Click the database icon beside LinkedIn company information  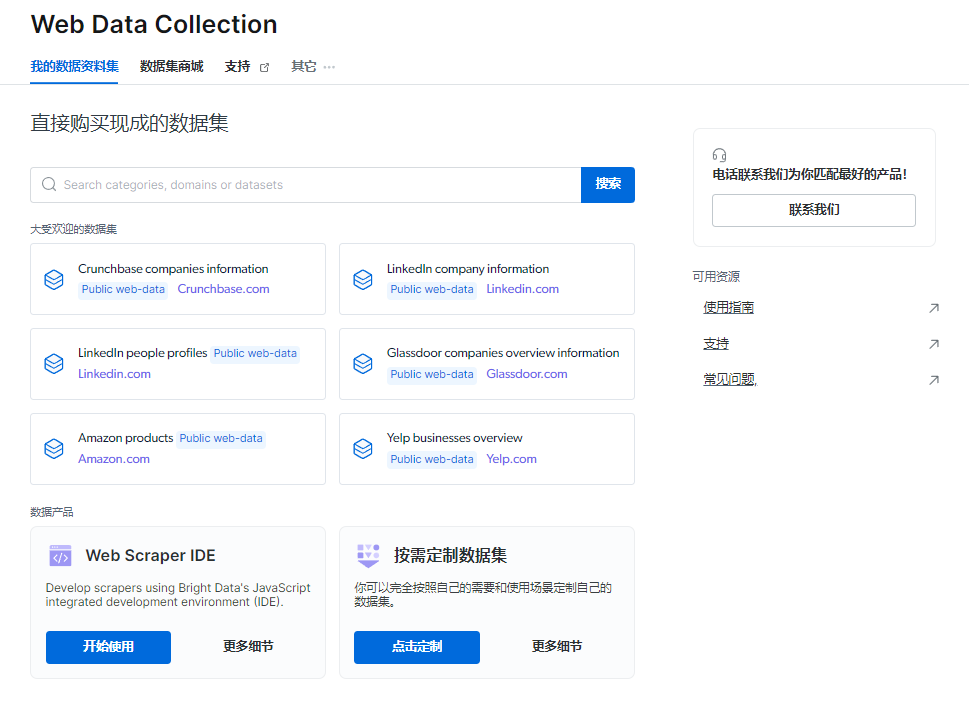(363, 279)
